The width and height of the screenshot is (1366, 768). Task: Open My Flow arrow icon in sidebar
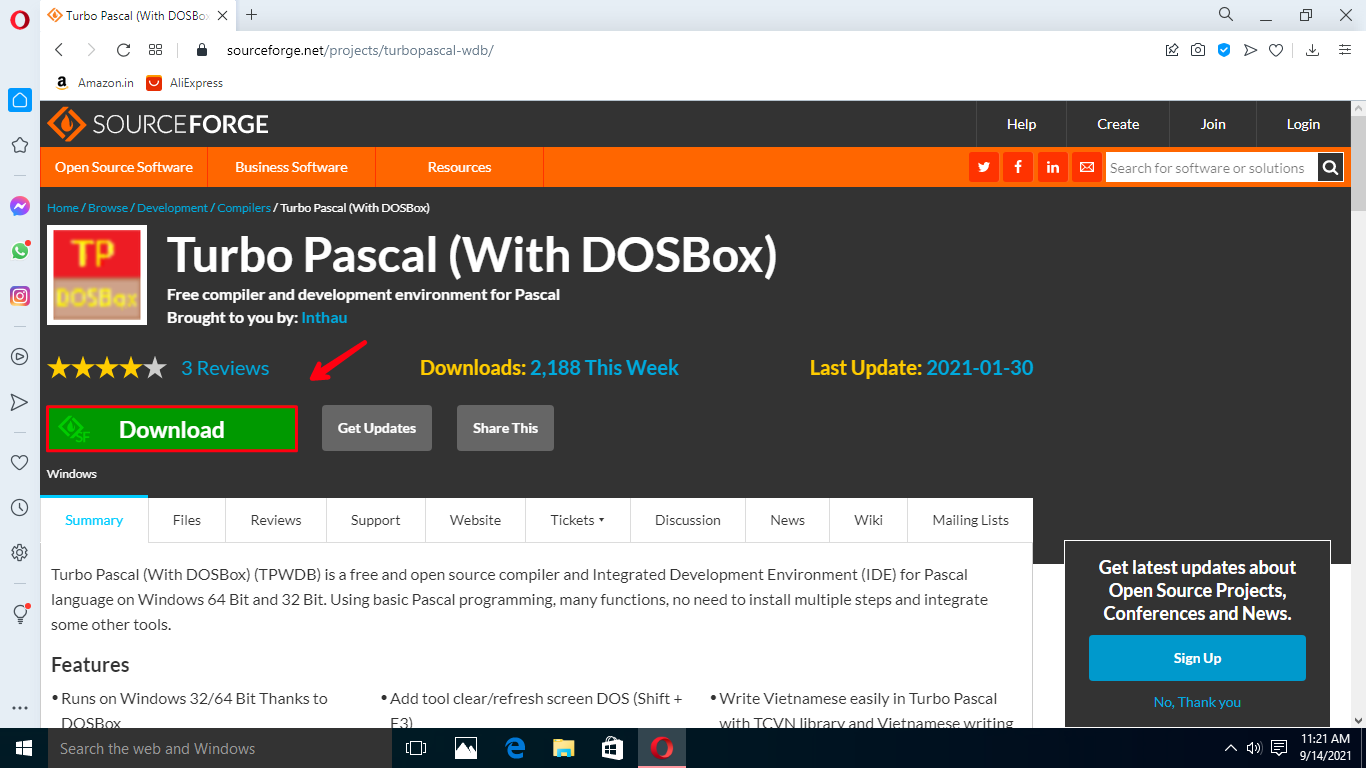(20, 402)
